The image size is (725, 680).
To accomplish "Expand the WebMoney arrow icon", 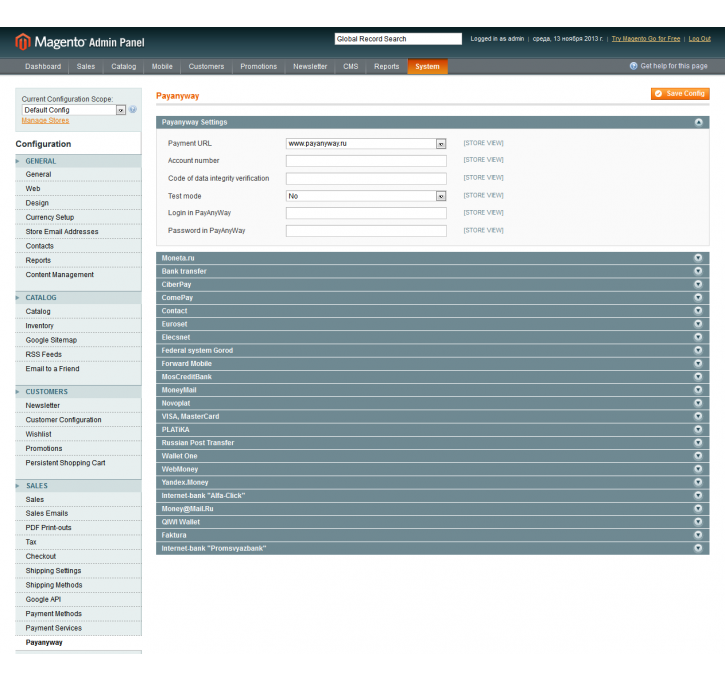I will 698,469.
